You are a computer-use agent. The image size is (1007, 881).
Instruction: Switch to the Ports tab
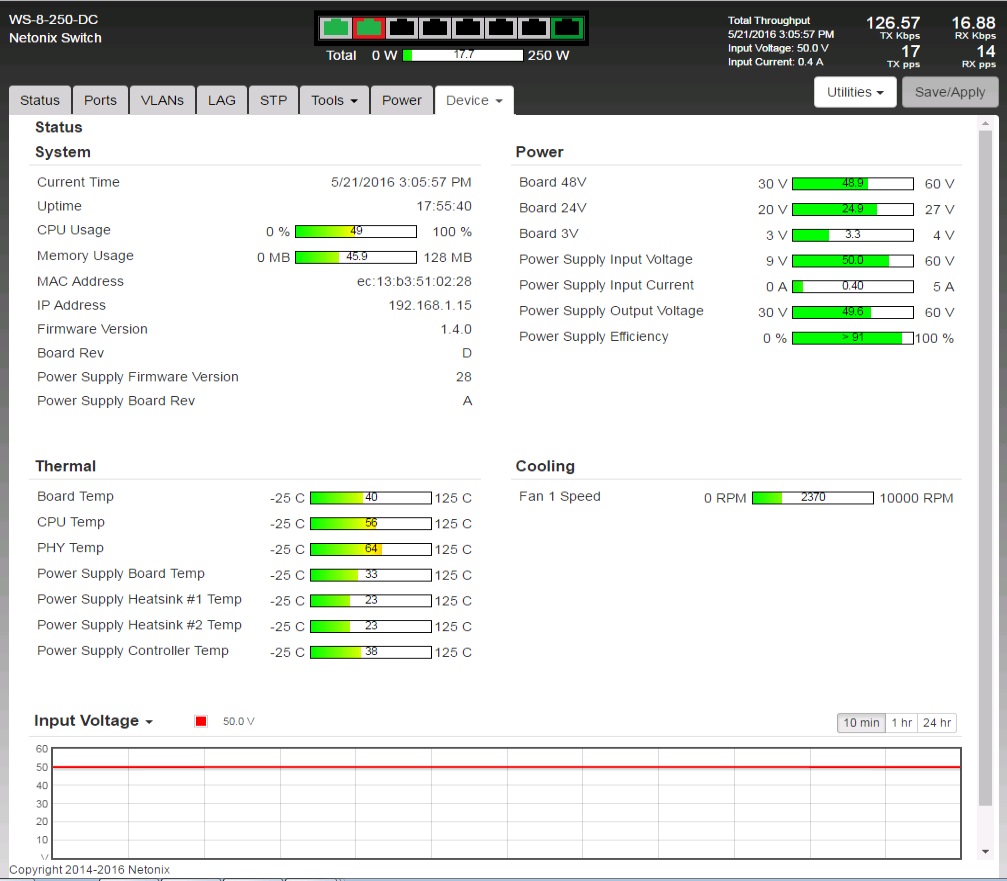100,100
